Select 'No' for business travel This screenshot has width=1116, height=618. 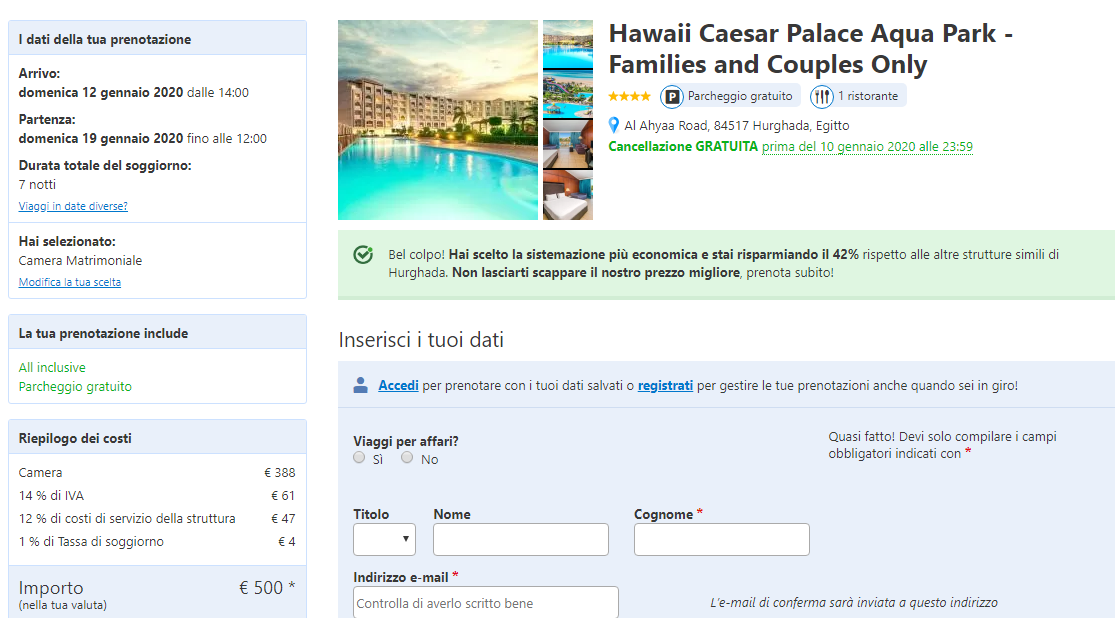click(x=407, y=458)
